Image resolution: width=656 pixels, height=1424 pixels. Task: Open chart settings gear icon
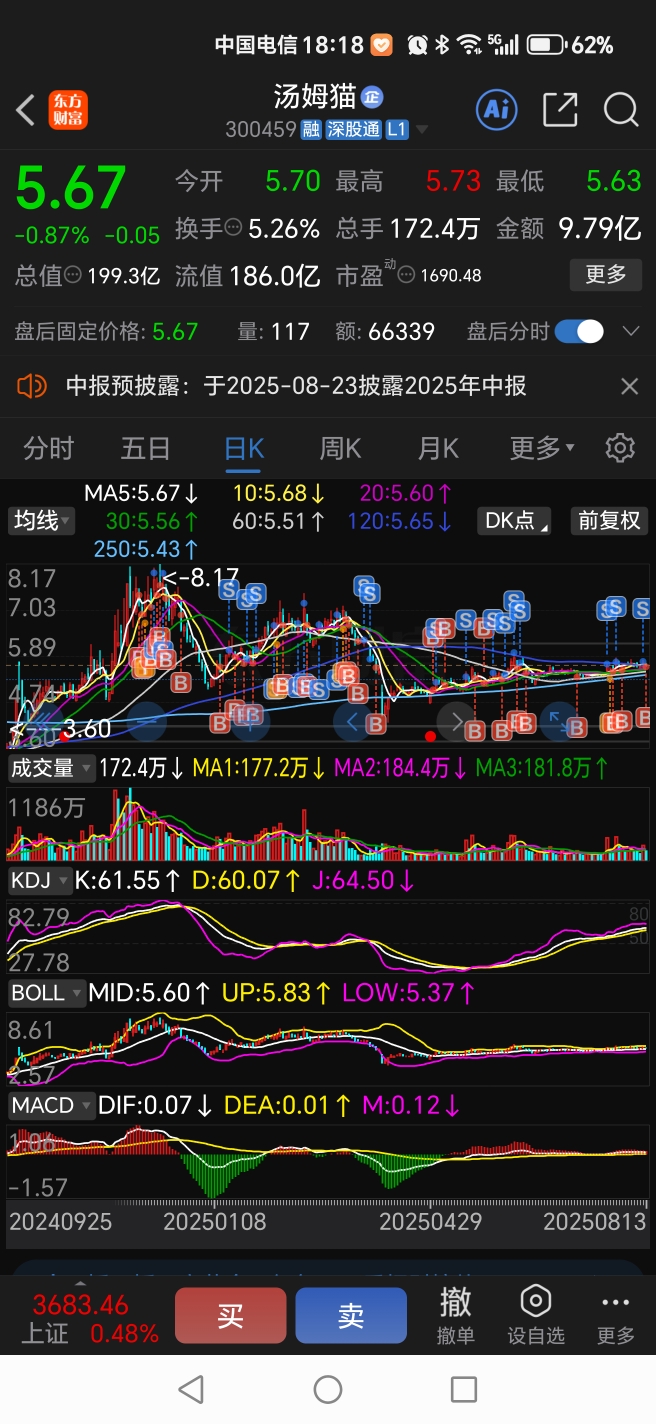[620, 448]
